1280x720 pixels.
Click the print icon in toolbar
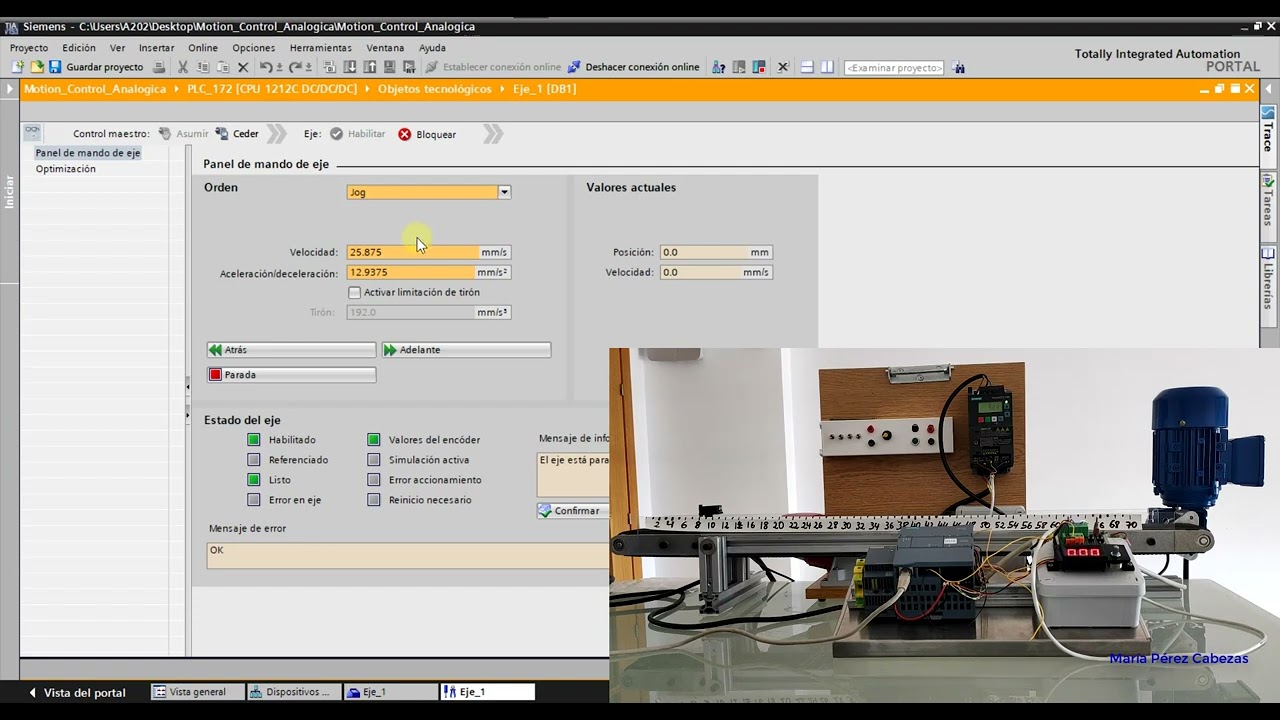click(159, 67)
